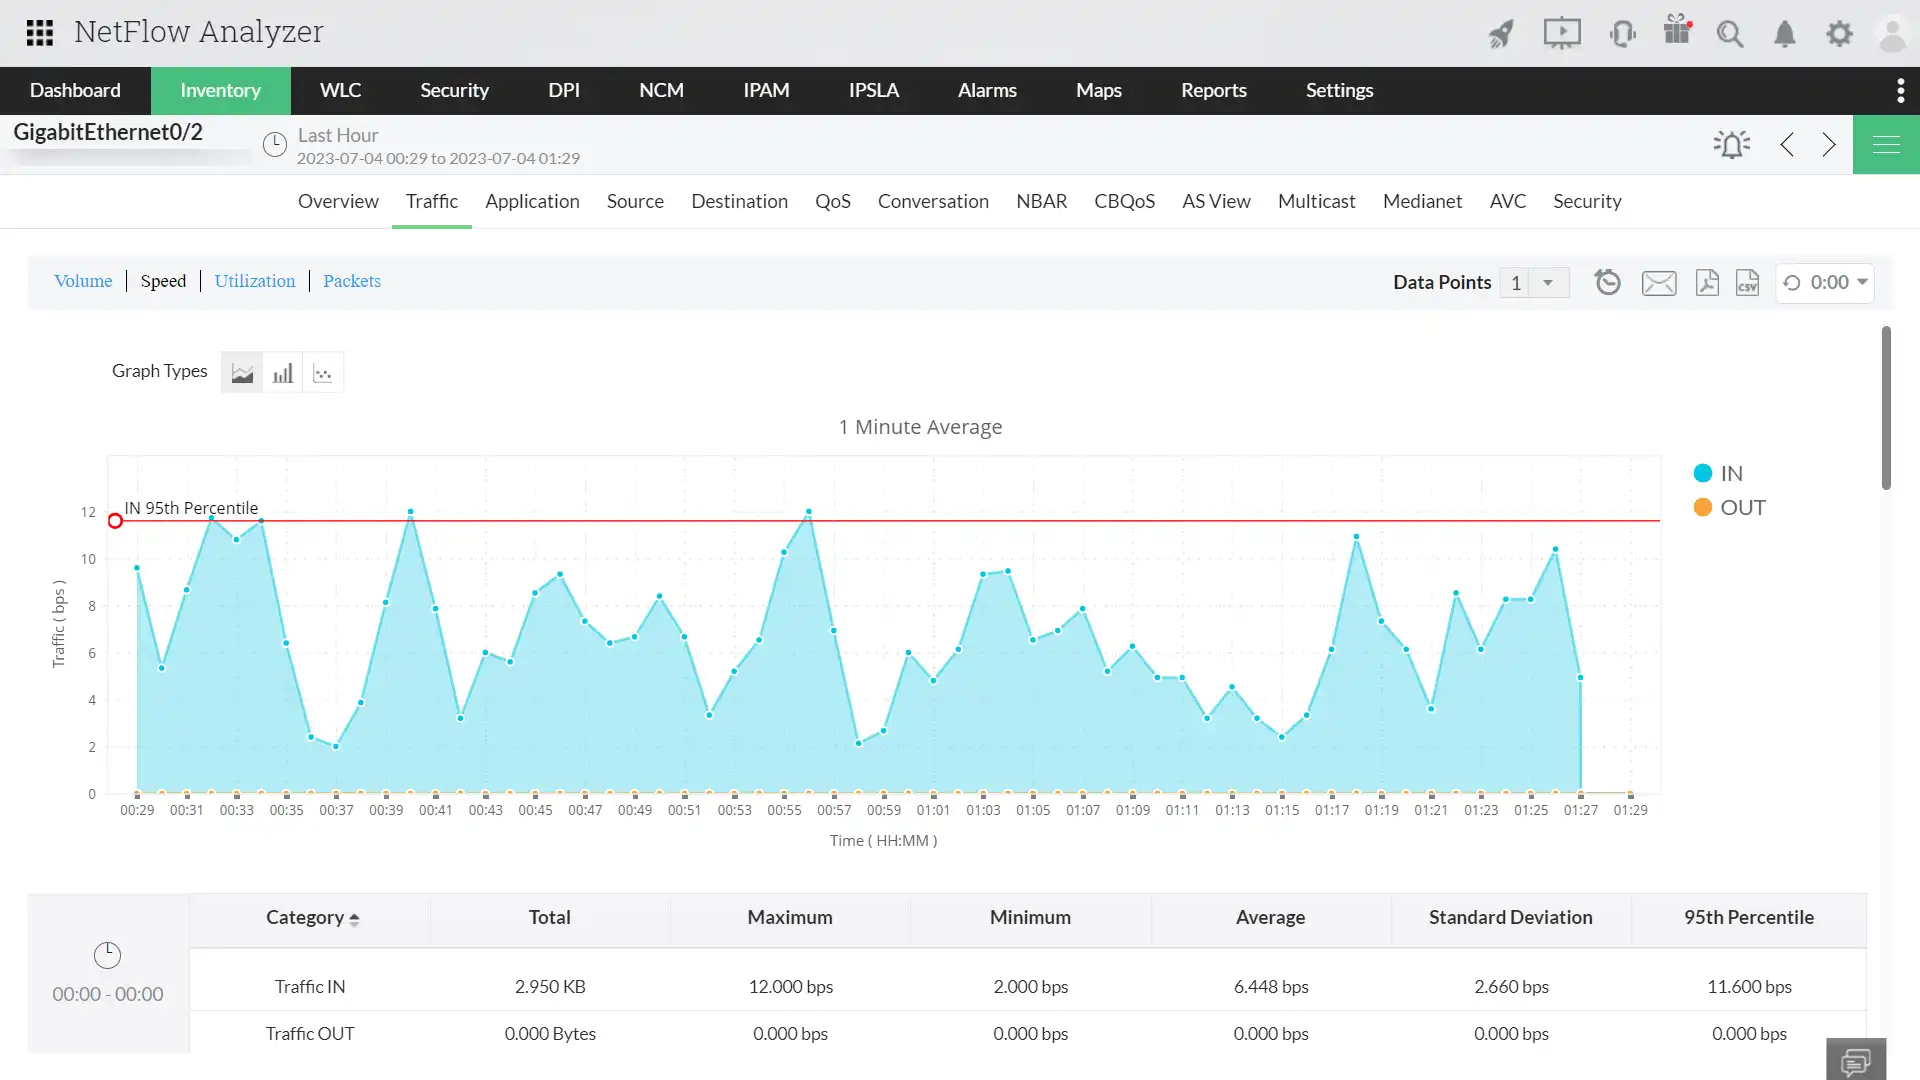Click the email report envelope icon
The height and width of the screenshot is (1080, 1920).
coord(1659,283)
